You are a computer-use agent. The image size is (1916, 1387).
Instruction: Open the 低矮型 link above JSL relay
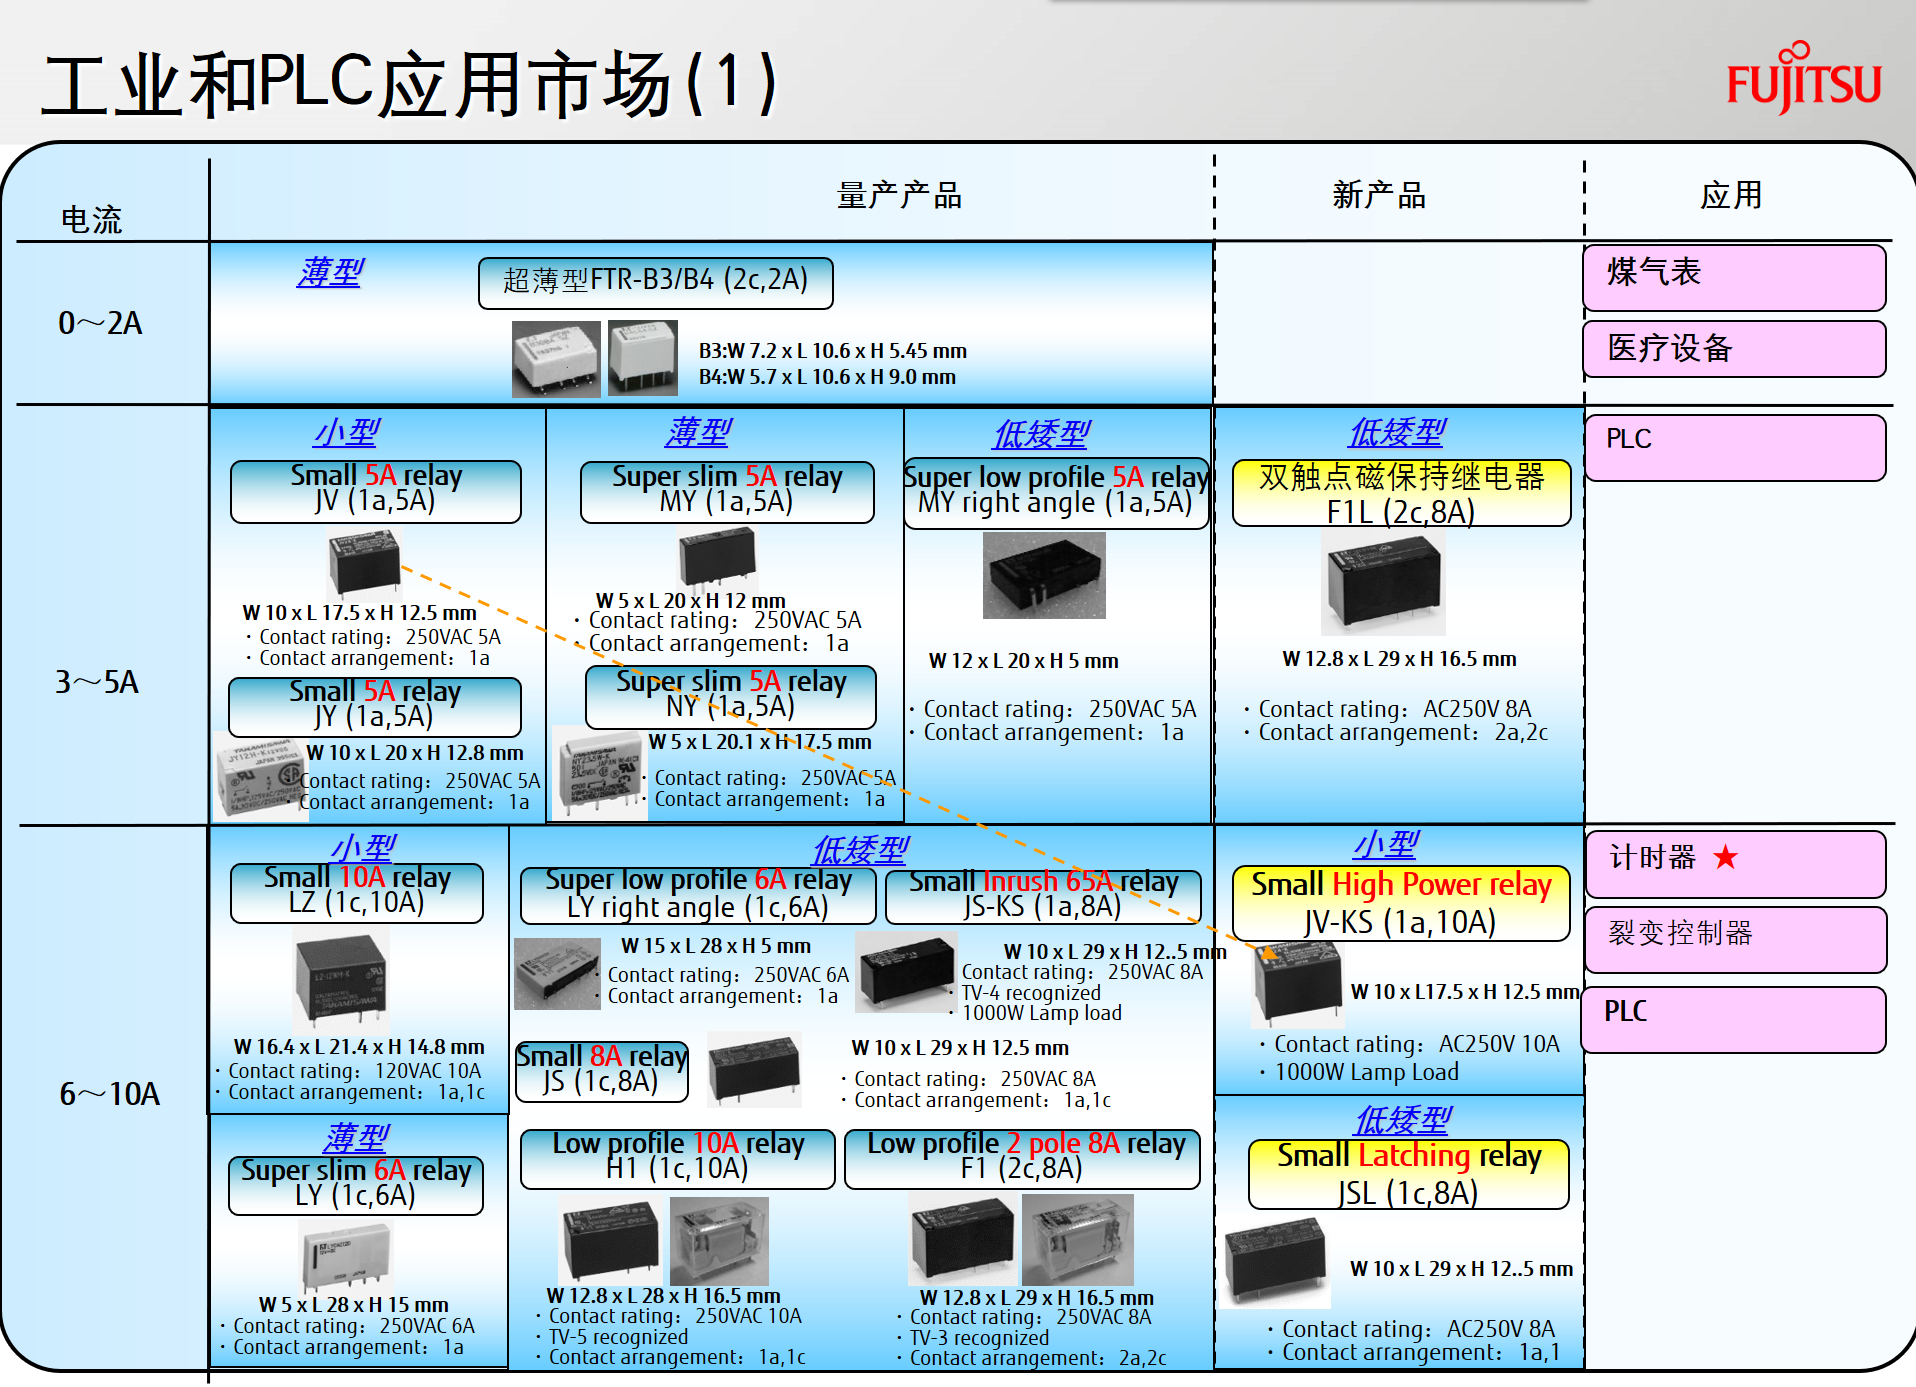coord(1403,1120)
